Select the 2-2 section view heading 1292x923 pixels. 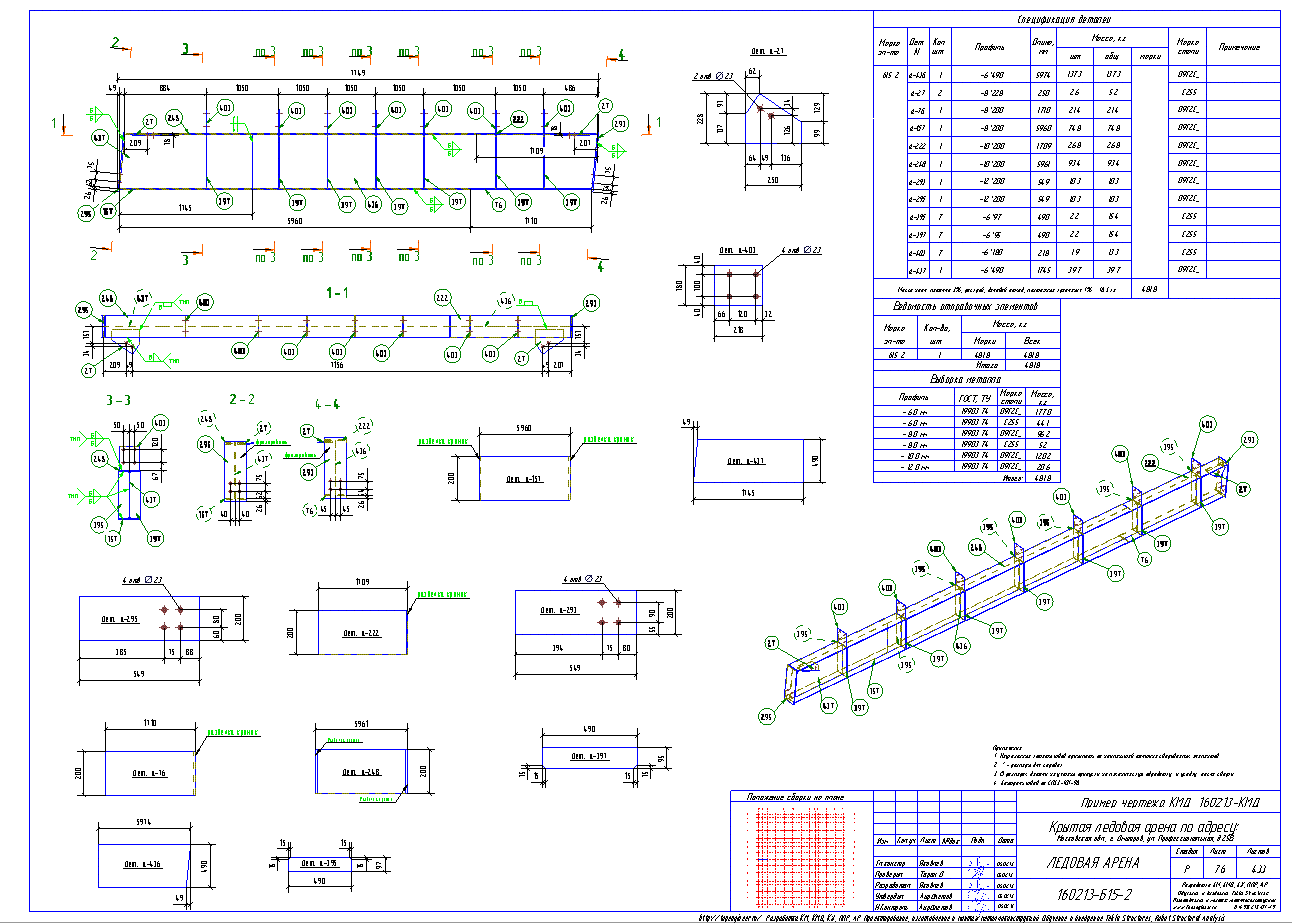(240, 399)
